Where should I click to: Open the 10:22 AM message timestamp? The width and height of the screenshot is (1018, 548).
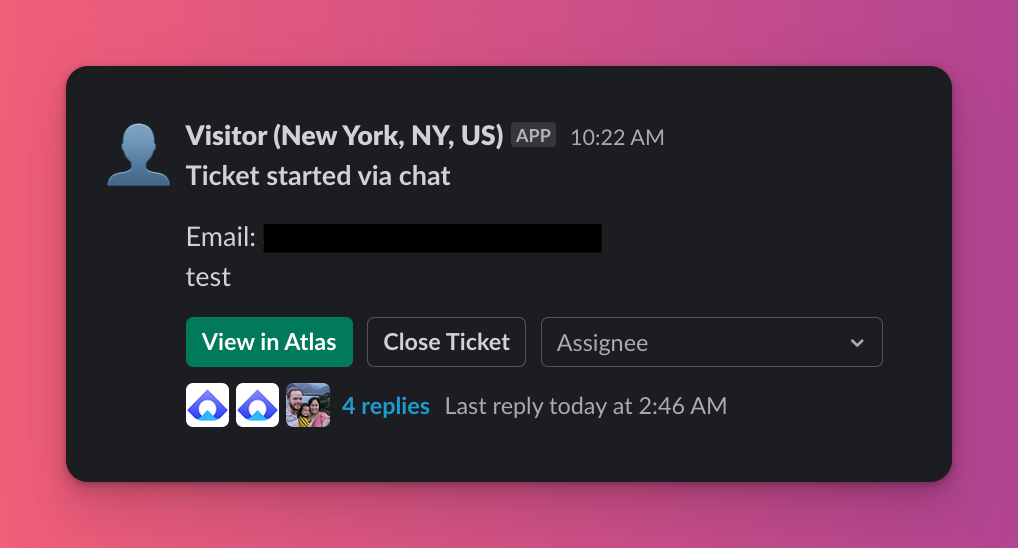coord(617,137)
